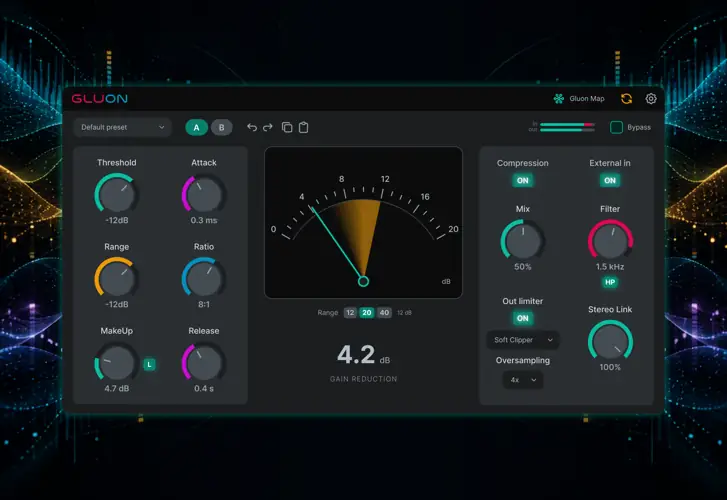This screenshot has height=500, width=727.
Task: Click the Threshold value -12dB
Action: pyautogui.click(x=116, y=220)
